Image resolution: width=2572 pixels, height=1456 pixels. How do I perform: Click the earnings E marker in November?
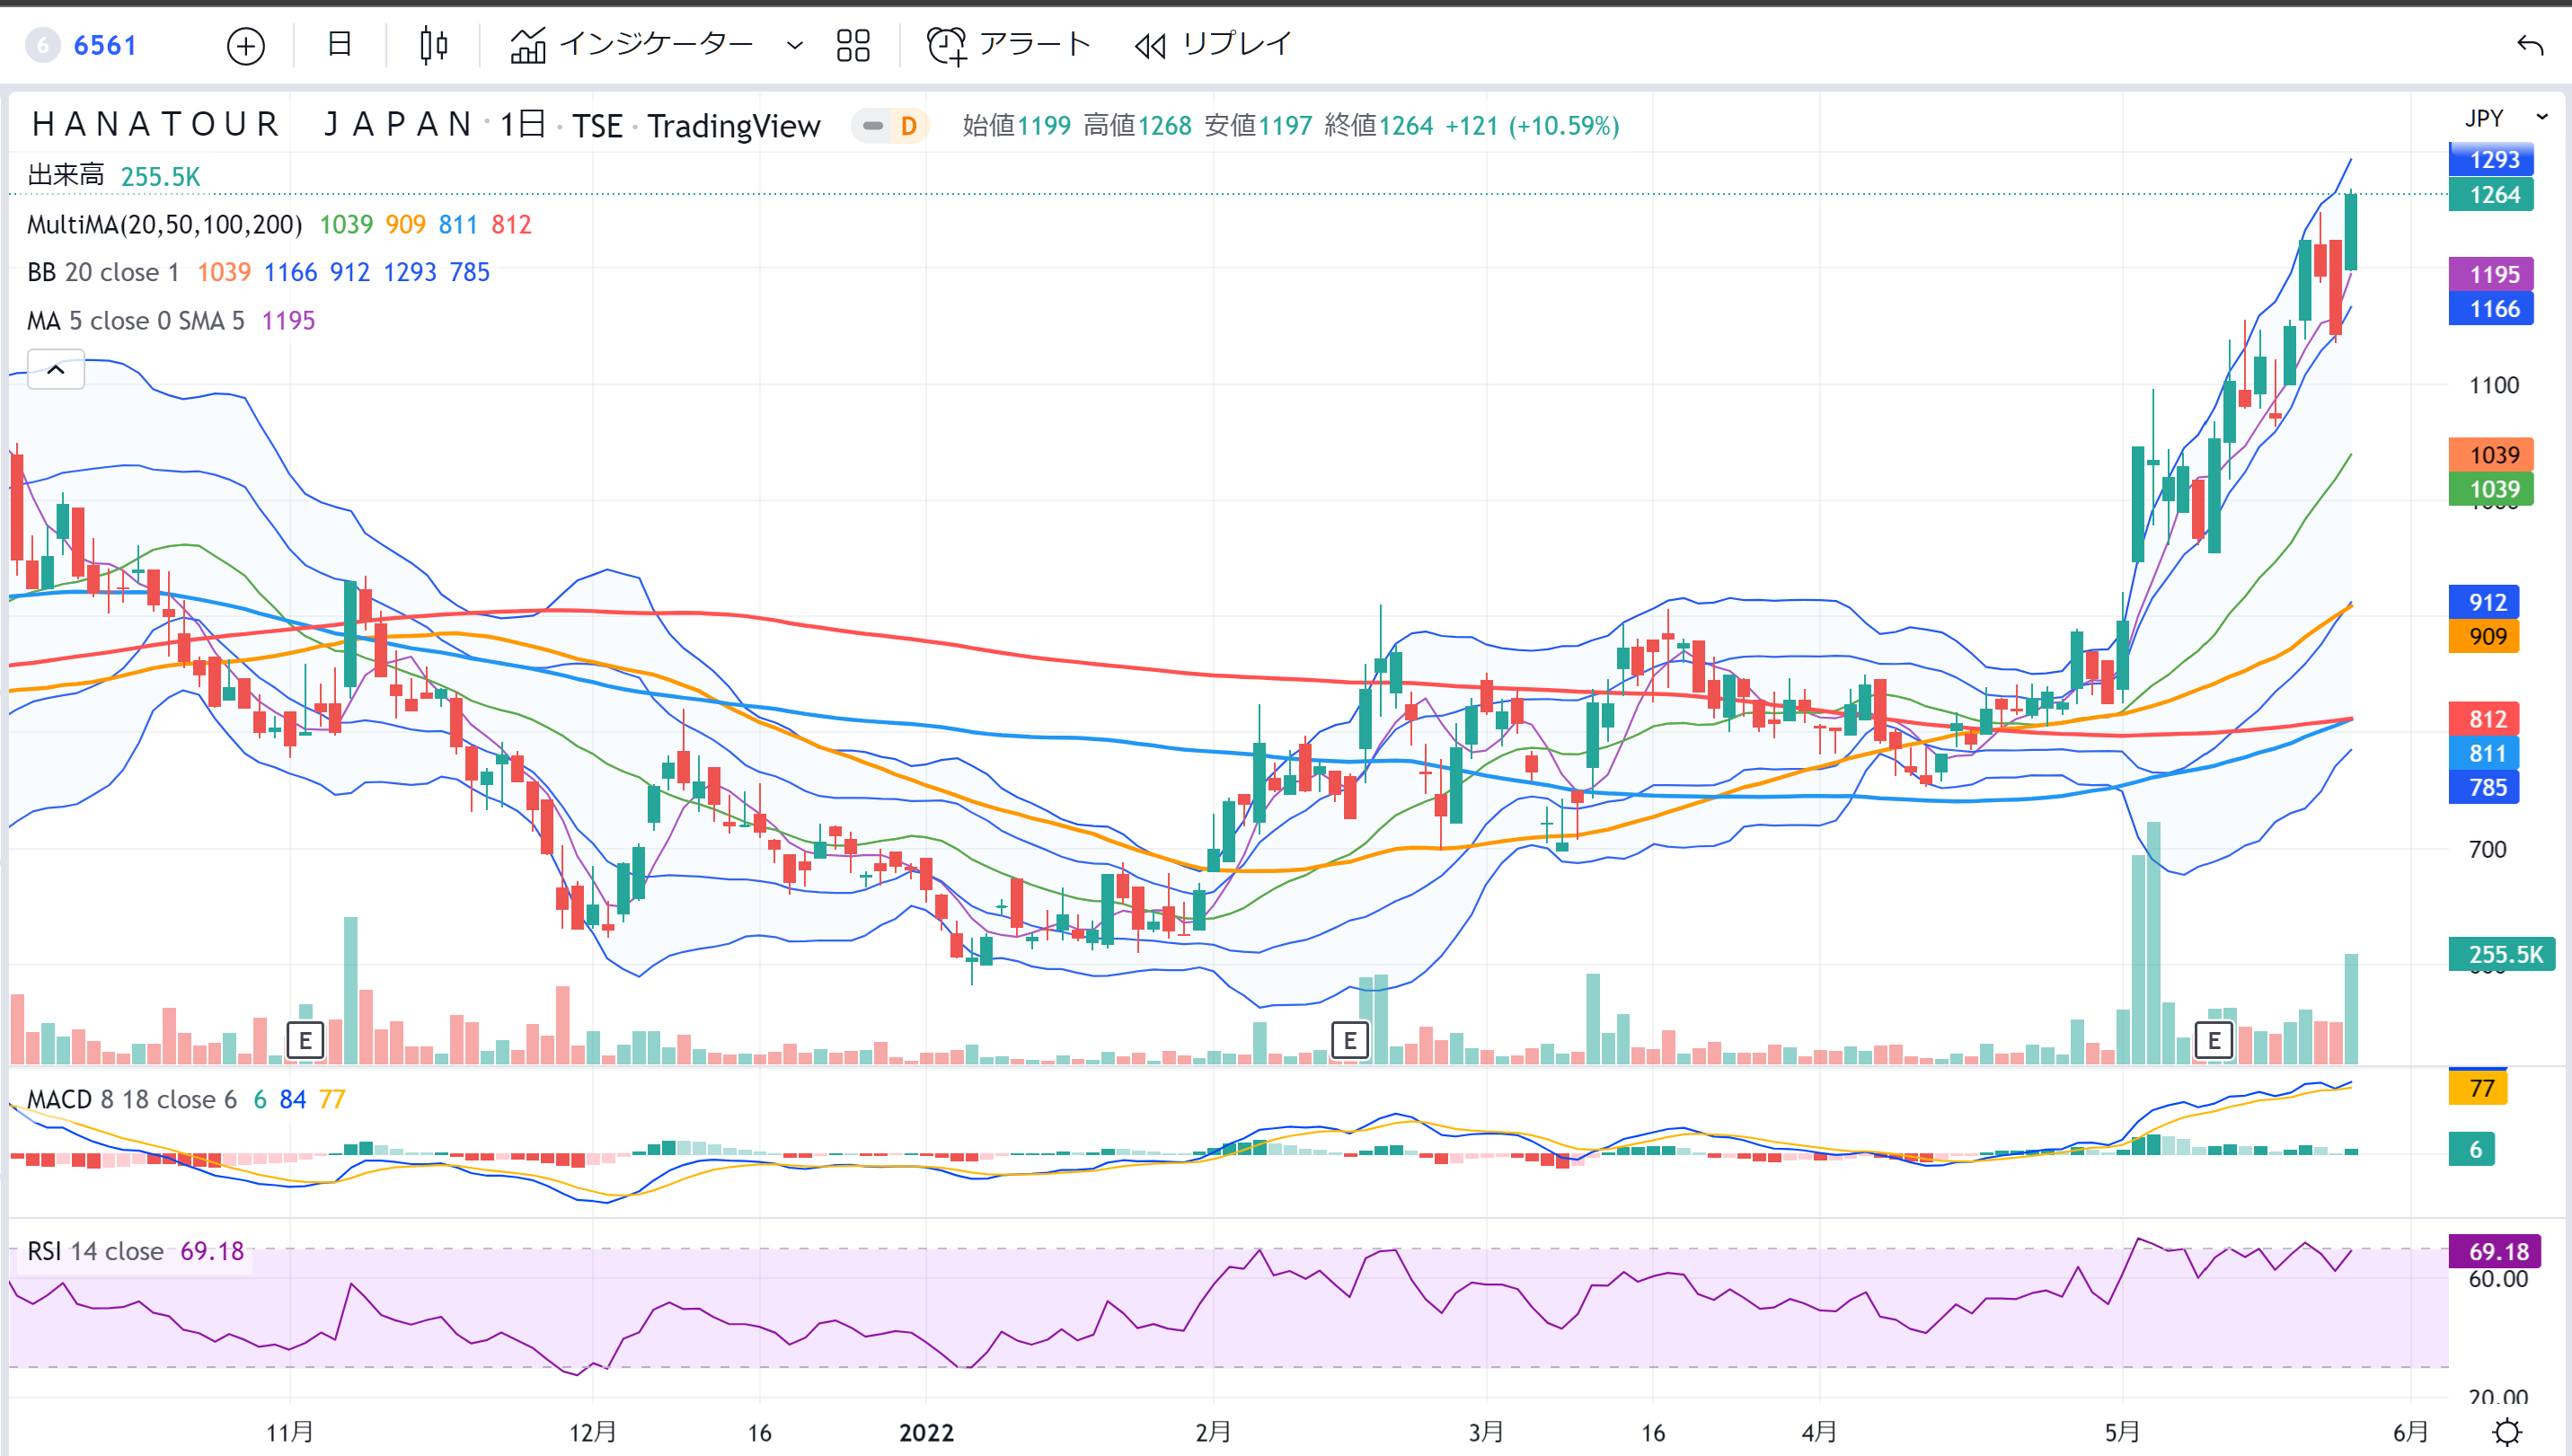click(x=305, y=1041)
